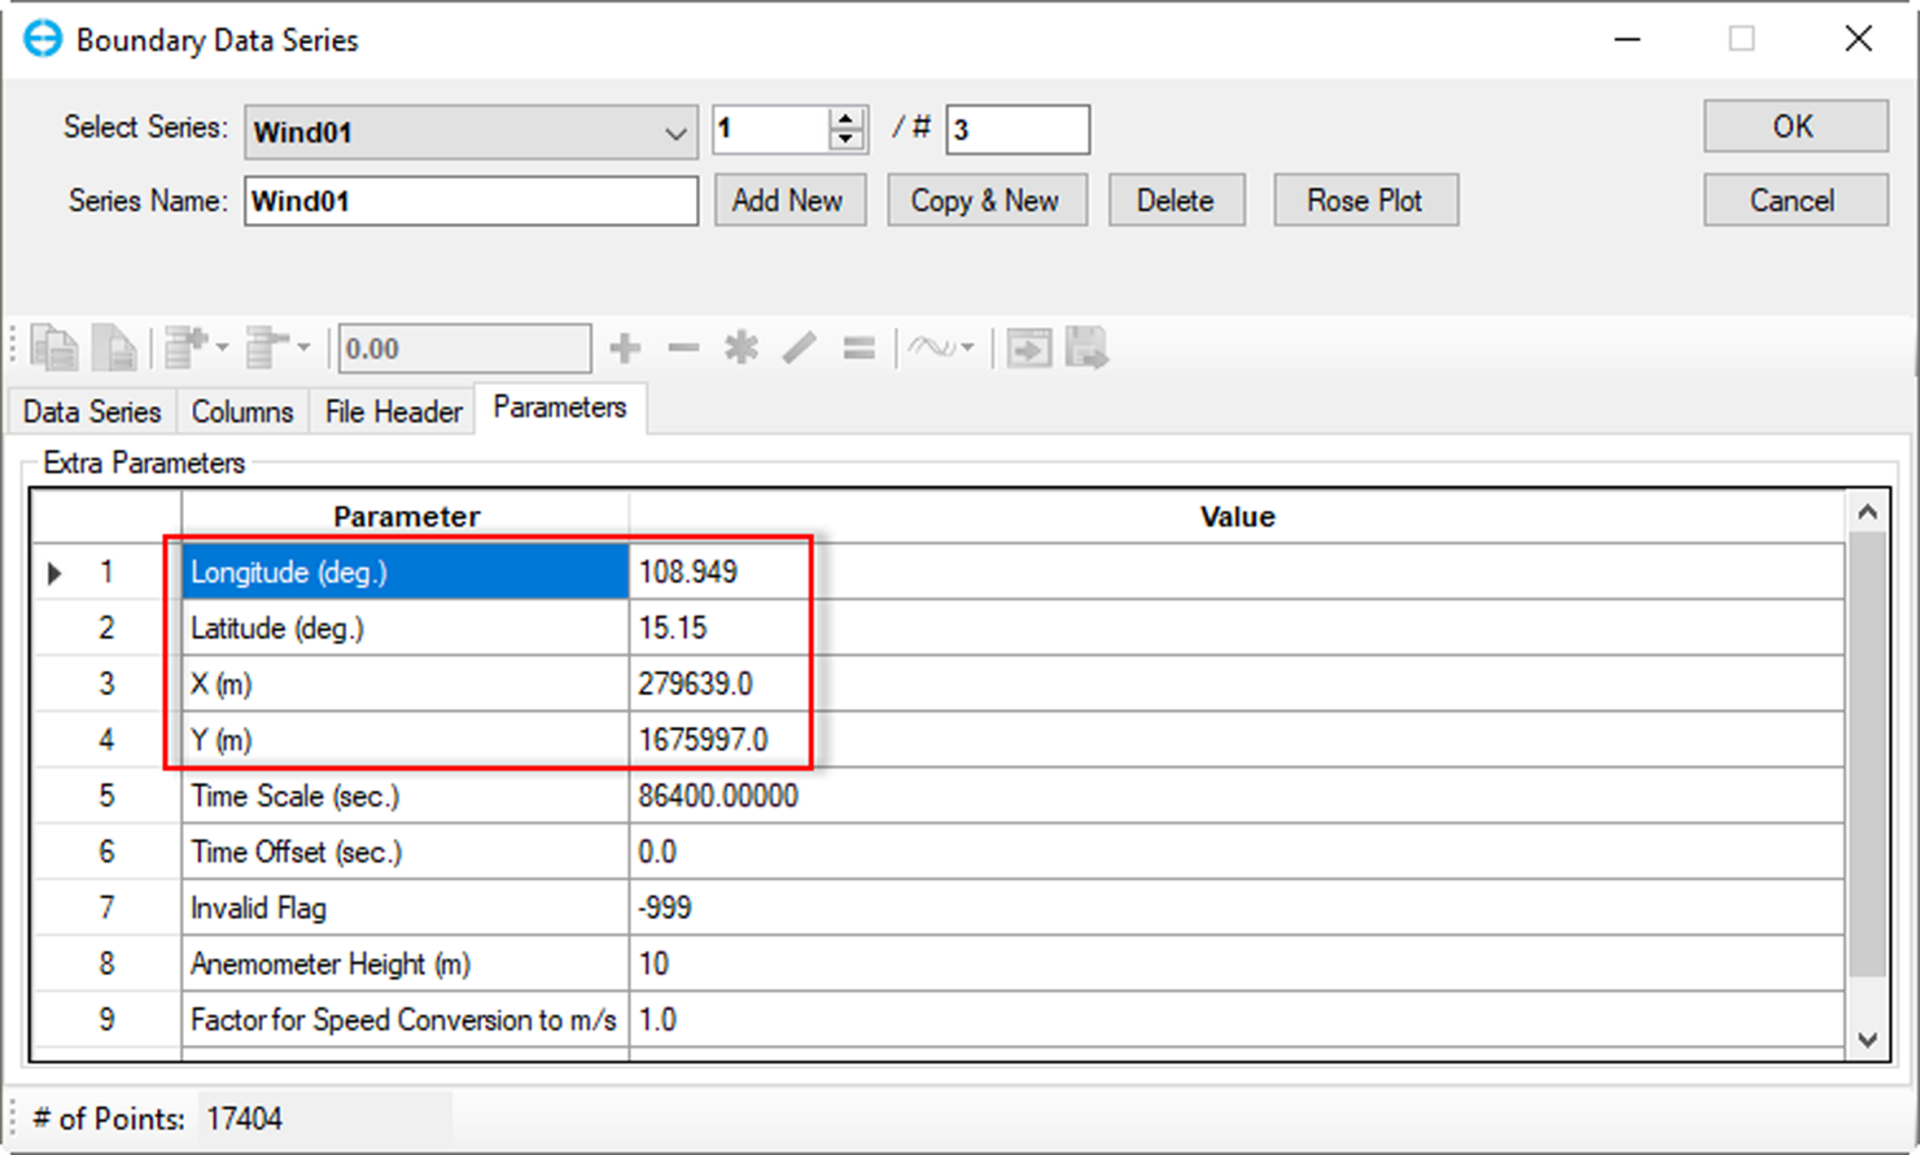Expand the insert row options arrow
The width and height of the screenshot is (1920, 1155).
(221, 348)
